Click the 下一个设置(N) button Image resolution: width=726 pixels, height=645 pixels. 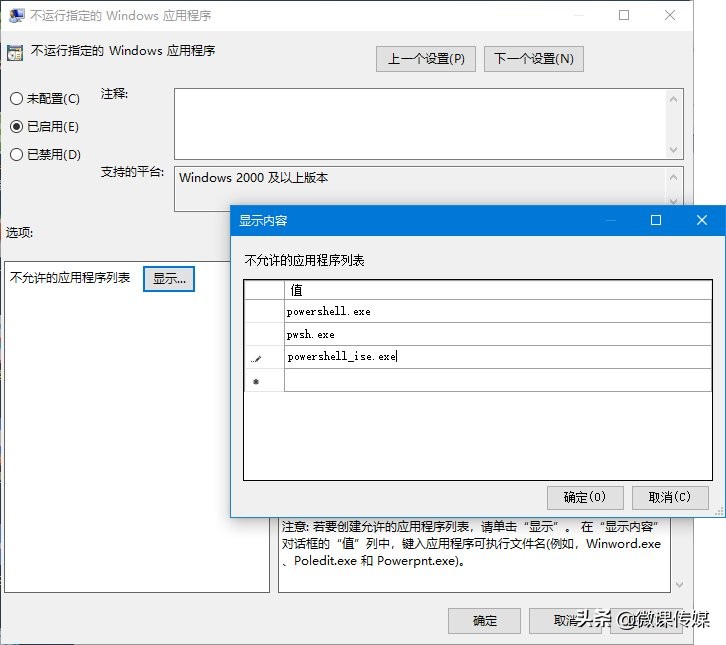click(x=534, y=59)
